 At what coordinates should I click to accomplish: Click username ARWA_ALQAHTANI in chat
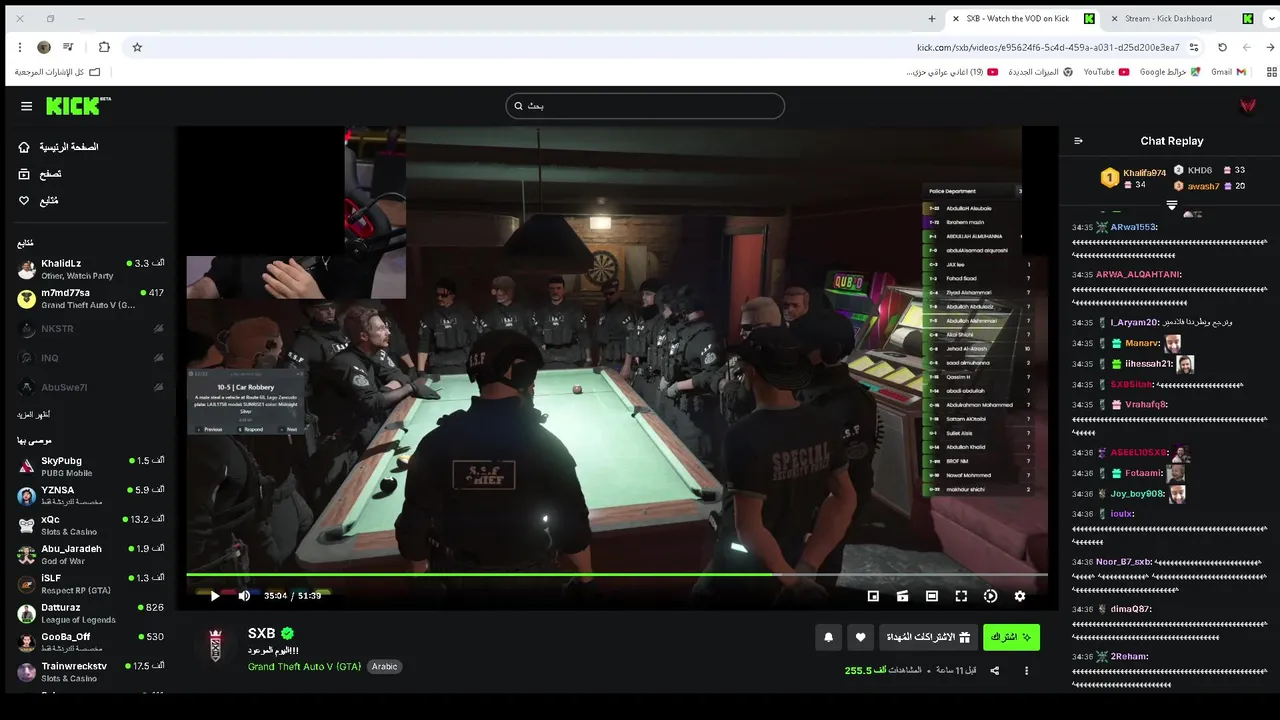pyautogui.click(x=1138, y=275)
